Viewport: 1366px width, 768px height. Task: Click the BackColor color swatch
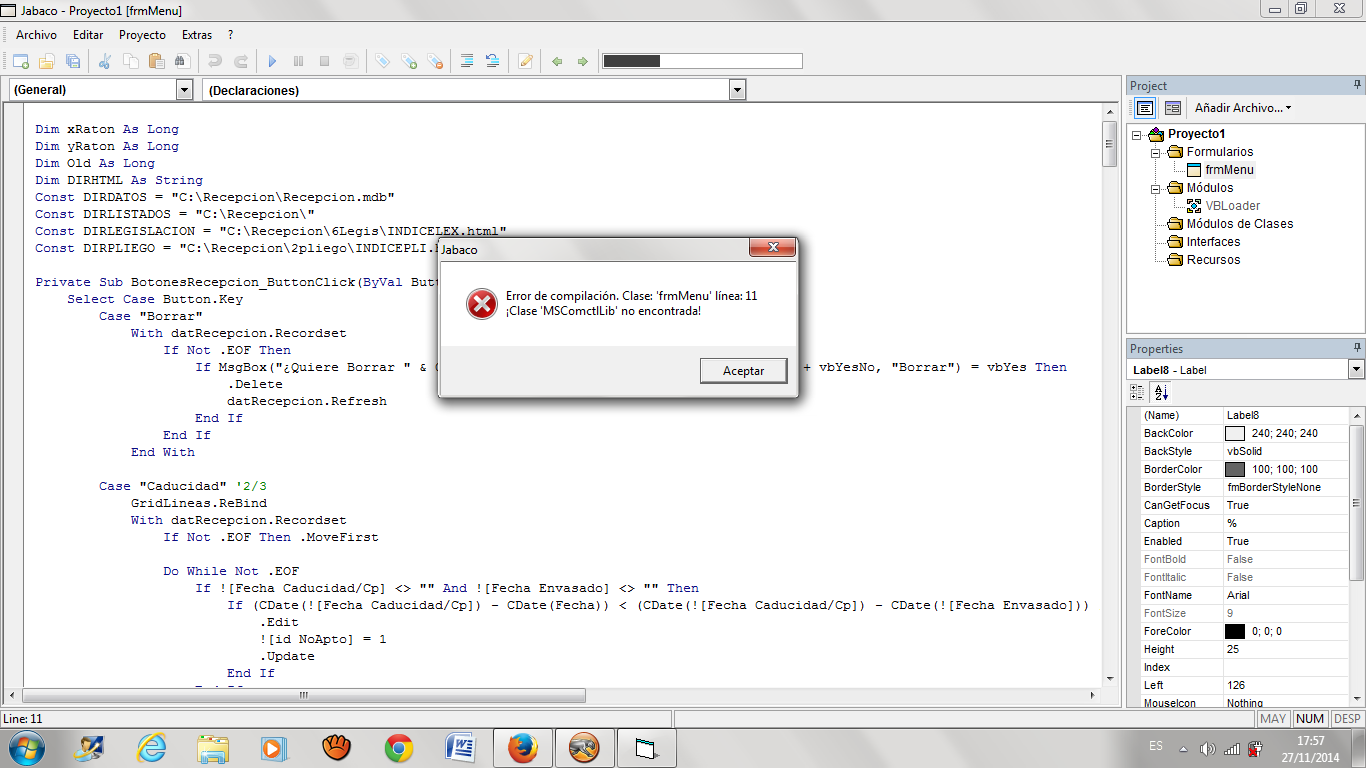(x=1235, y=433)
